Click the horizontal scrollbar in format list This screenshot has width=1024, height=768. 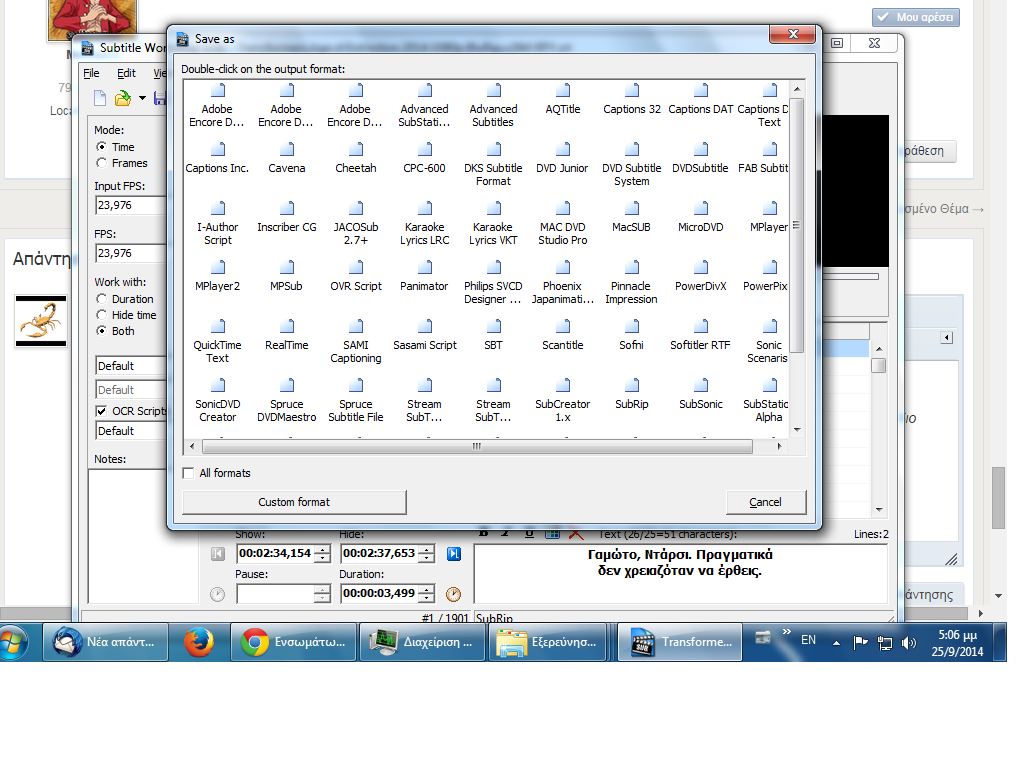pyautogui.click(x=477, y=447)
